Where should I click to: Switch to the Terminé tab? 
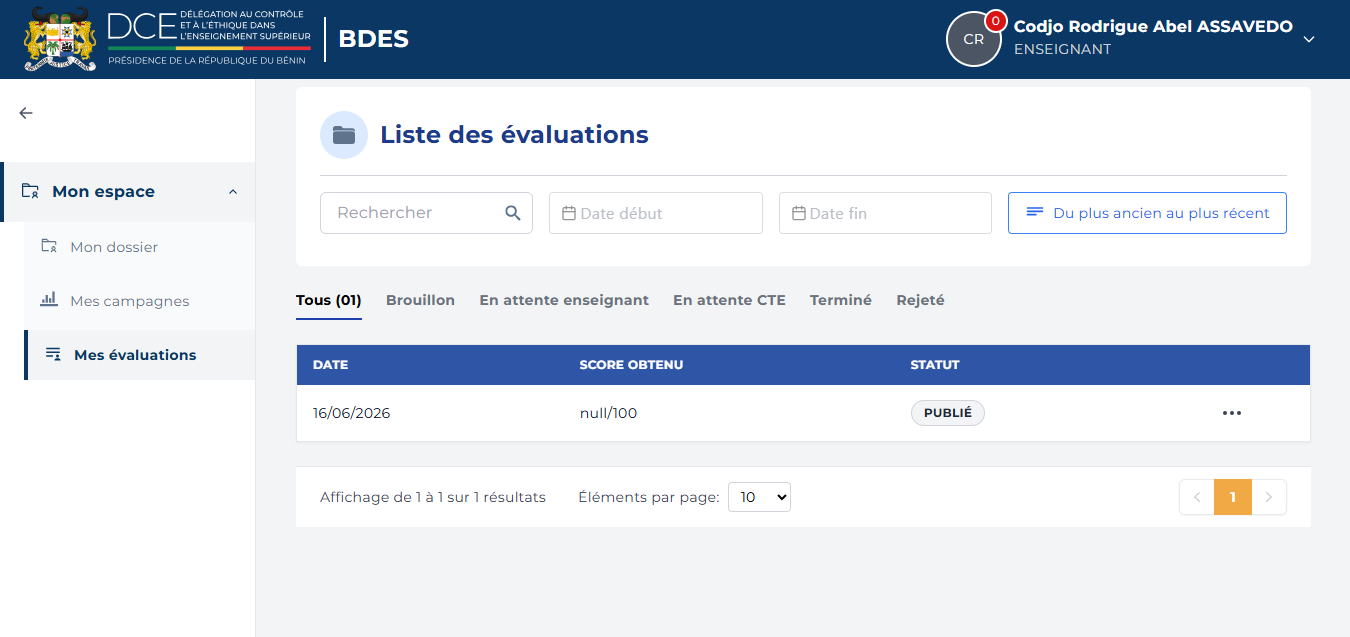coord(841,300)
